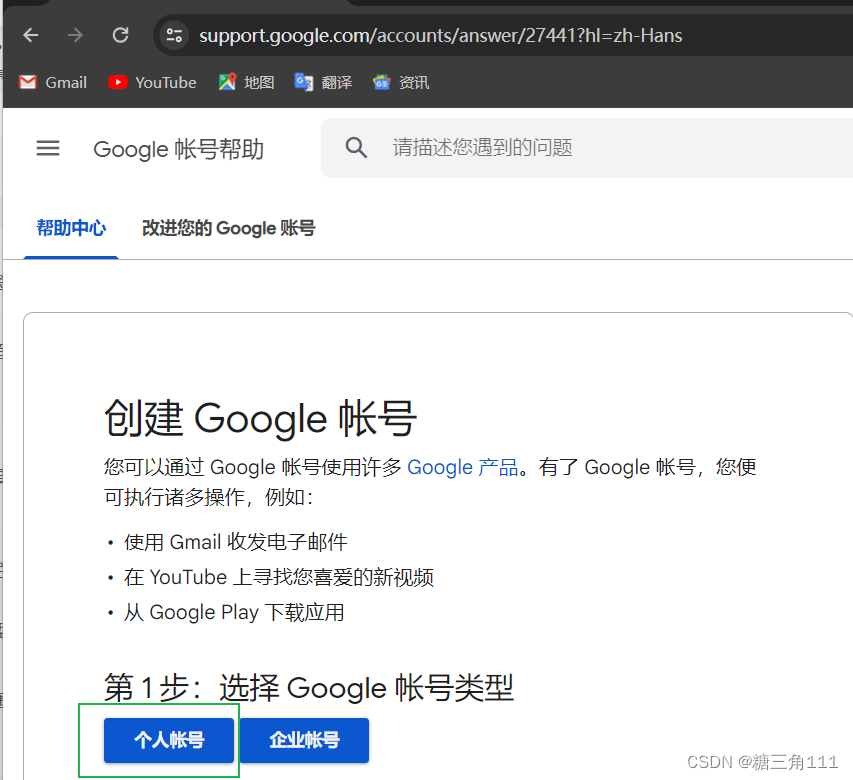Image resolution: width=853 pixels, height=780 pixels.
Task: Click the 创建 Google 帐号 heading
Action: click(260, 418)
